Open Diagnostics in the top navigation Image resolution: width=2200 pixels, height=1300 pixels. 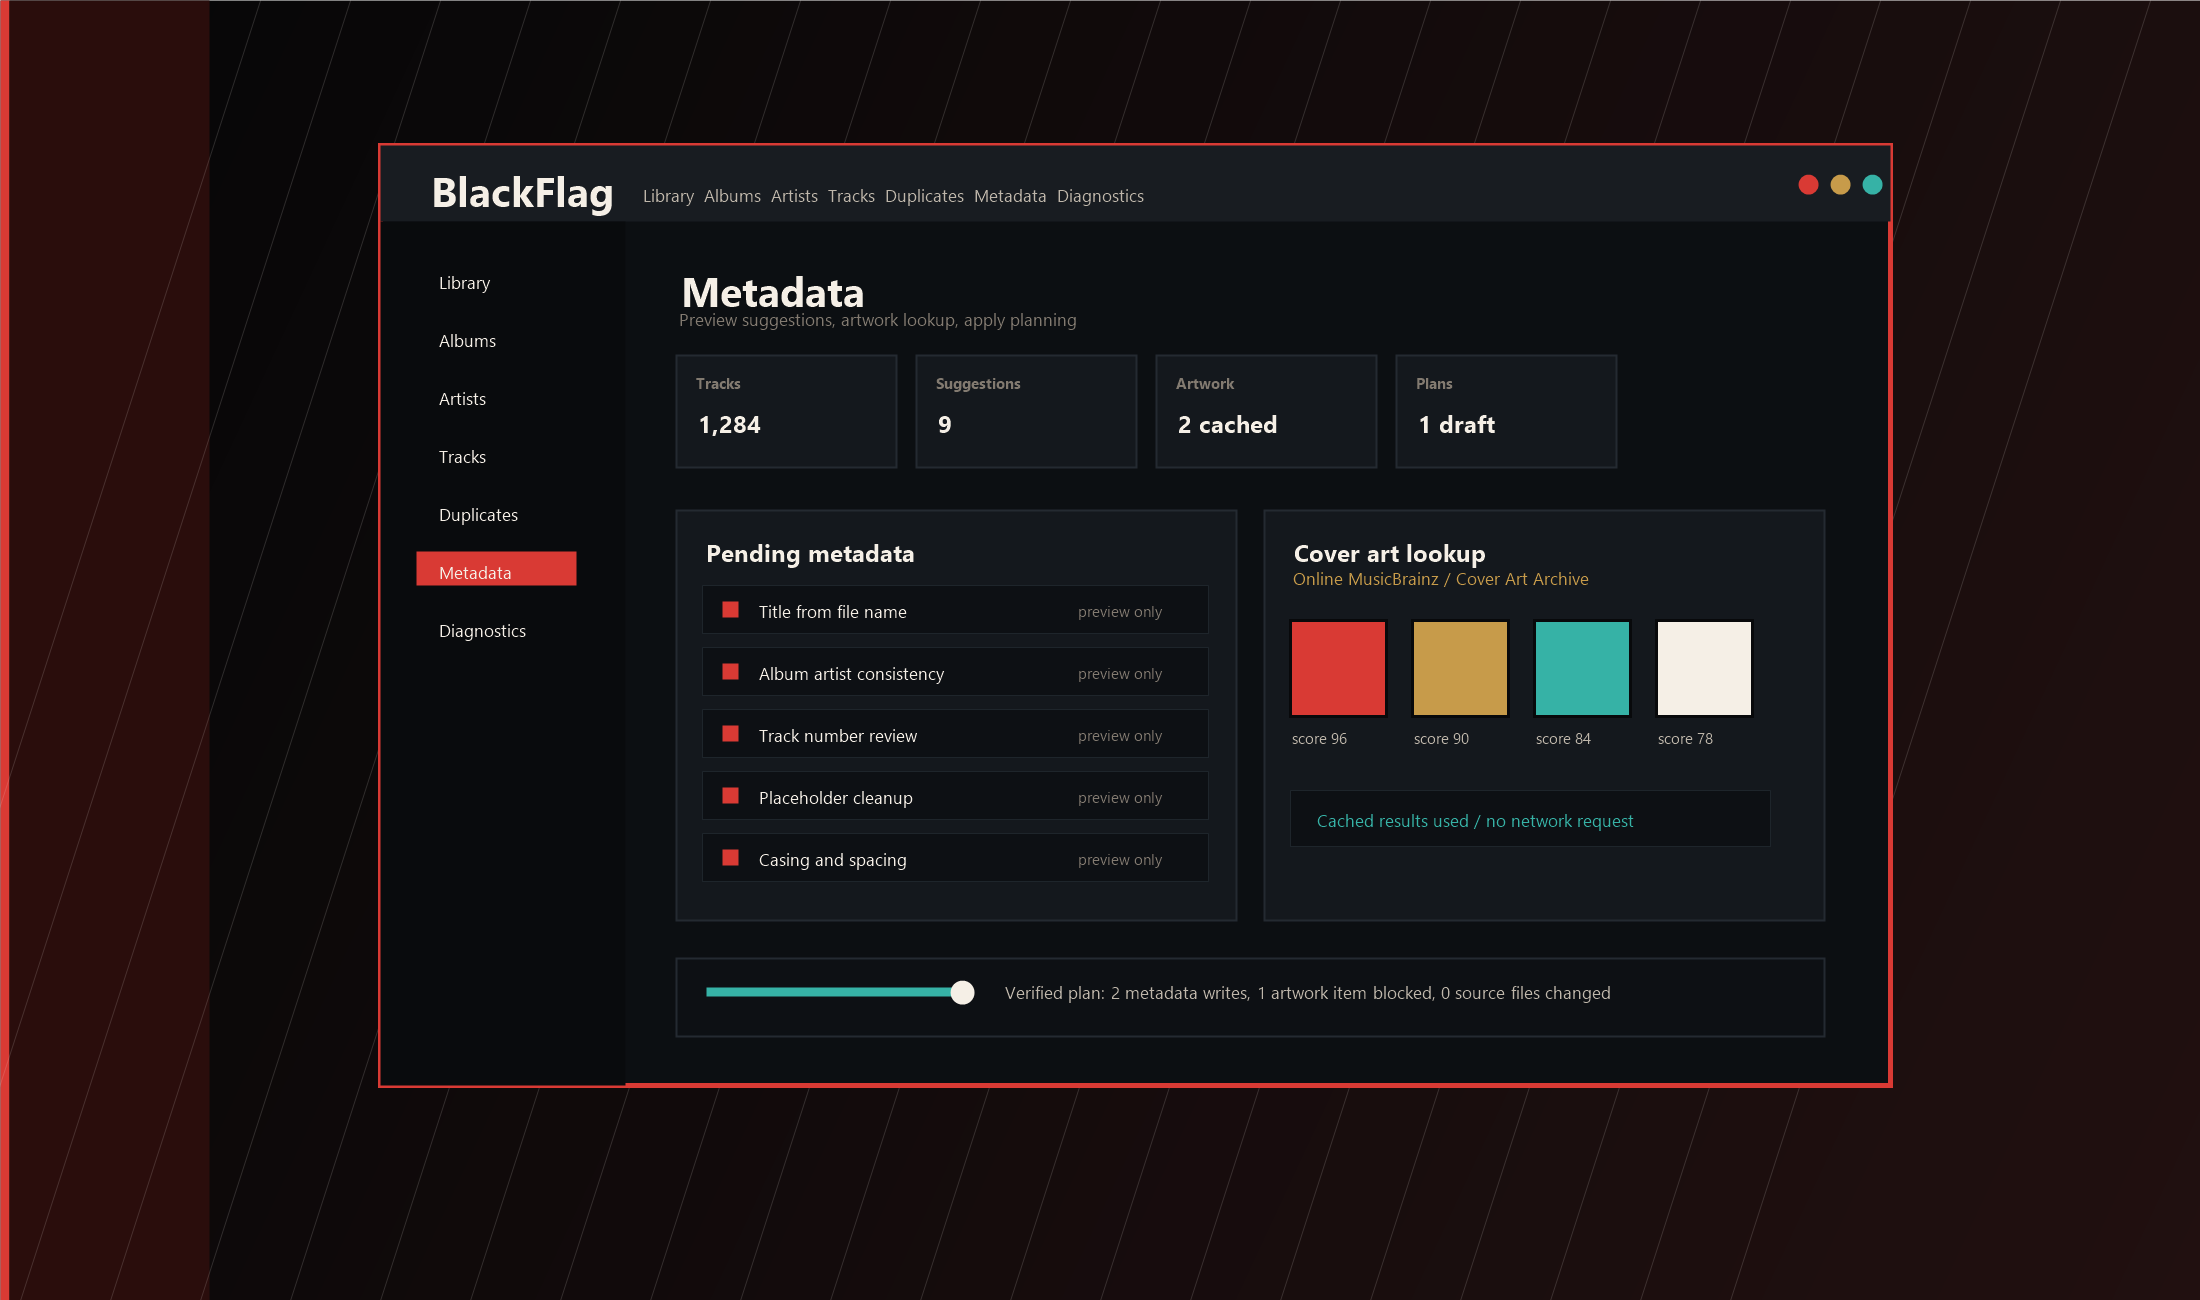pos(1100,196)
